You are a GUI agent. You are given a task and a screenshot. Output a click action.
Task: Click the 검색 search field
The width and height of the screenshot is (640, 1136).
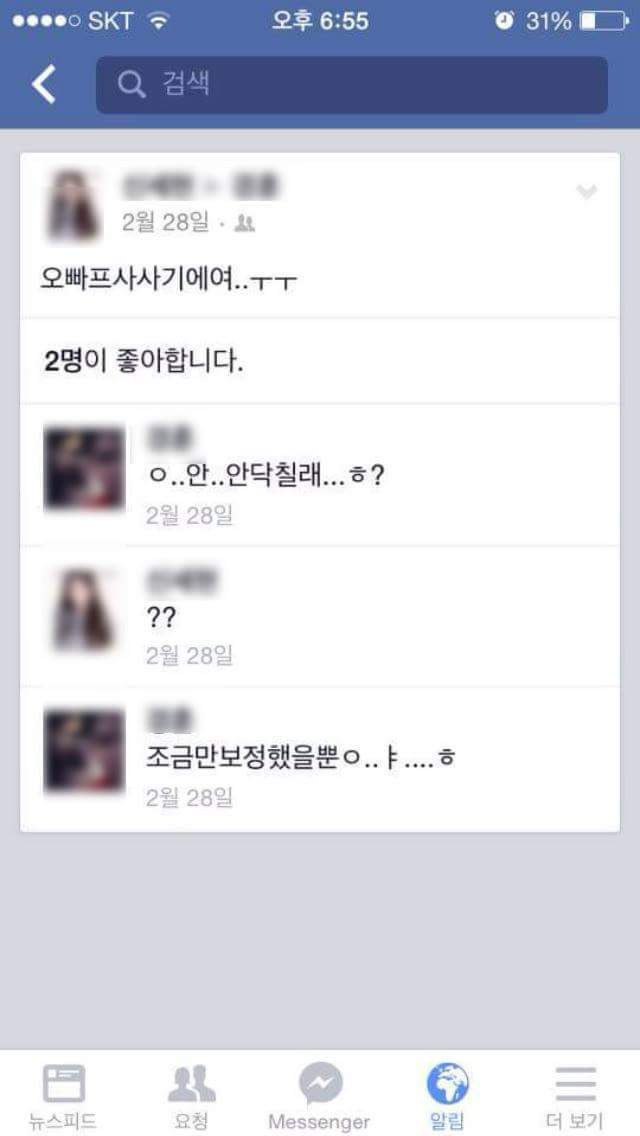352,85
